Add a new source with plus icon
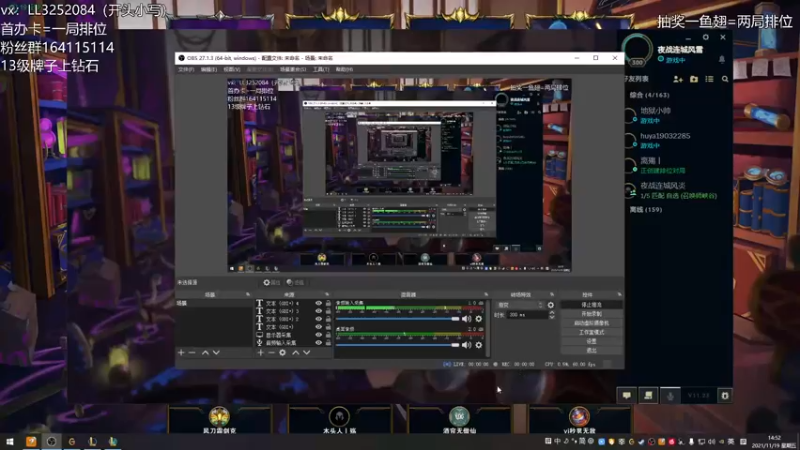 coord(260,353)
